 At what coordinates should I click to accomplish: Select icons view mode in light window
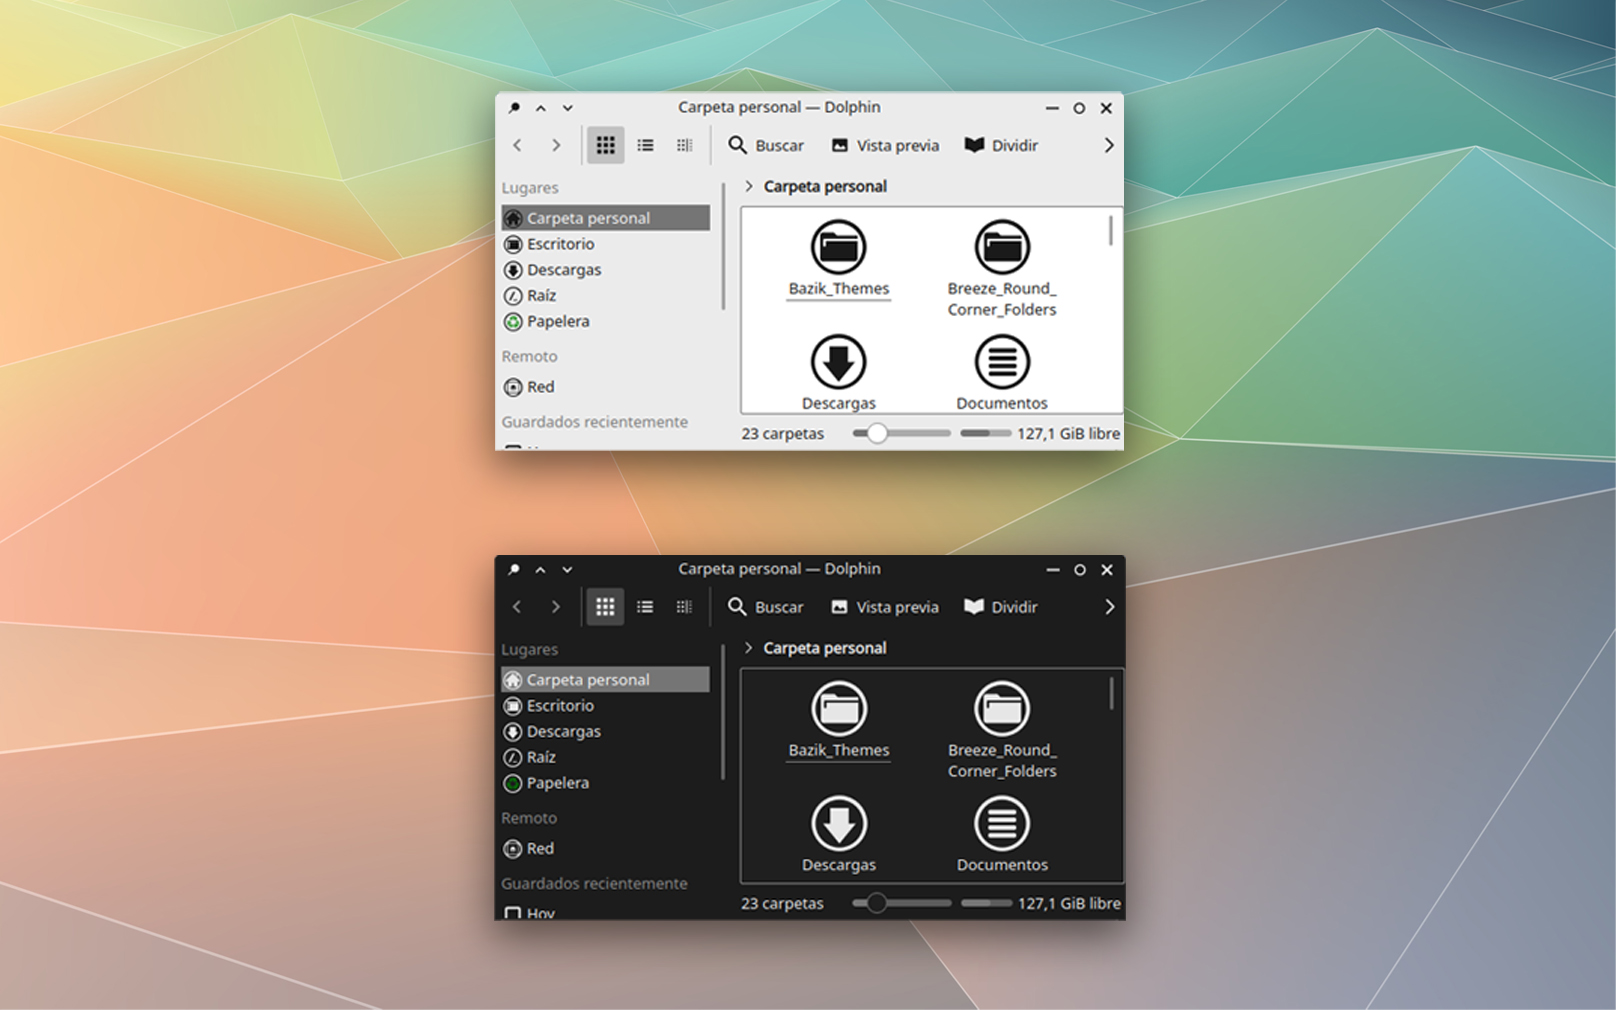click(x=605, y=145)
